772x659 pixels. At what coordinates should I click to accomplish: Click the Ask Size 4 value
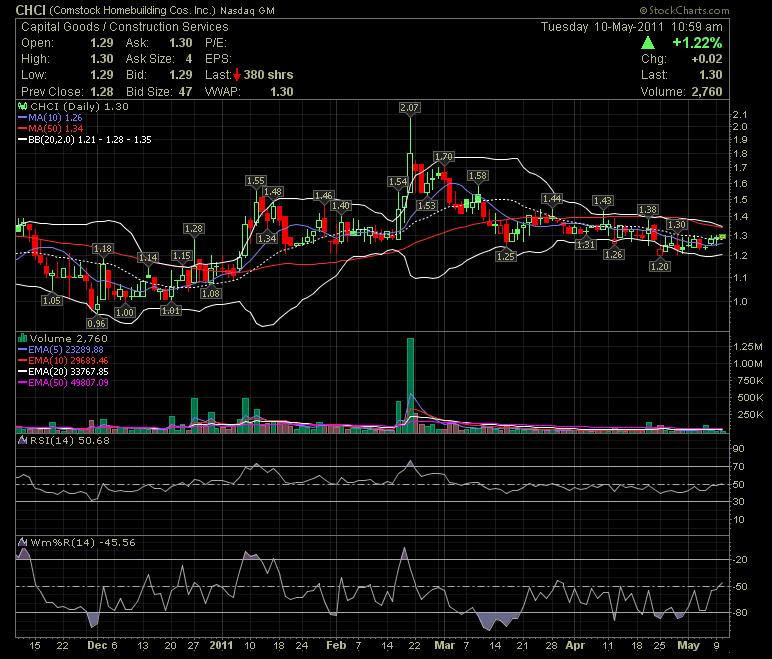pyautogui.click(x=189, y=59)
